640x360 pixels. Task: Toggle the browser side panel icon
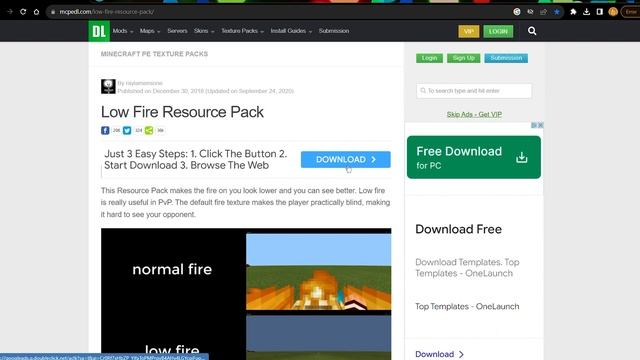[x=600, y=12]
